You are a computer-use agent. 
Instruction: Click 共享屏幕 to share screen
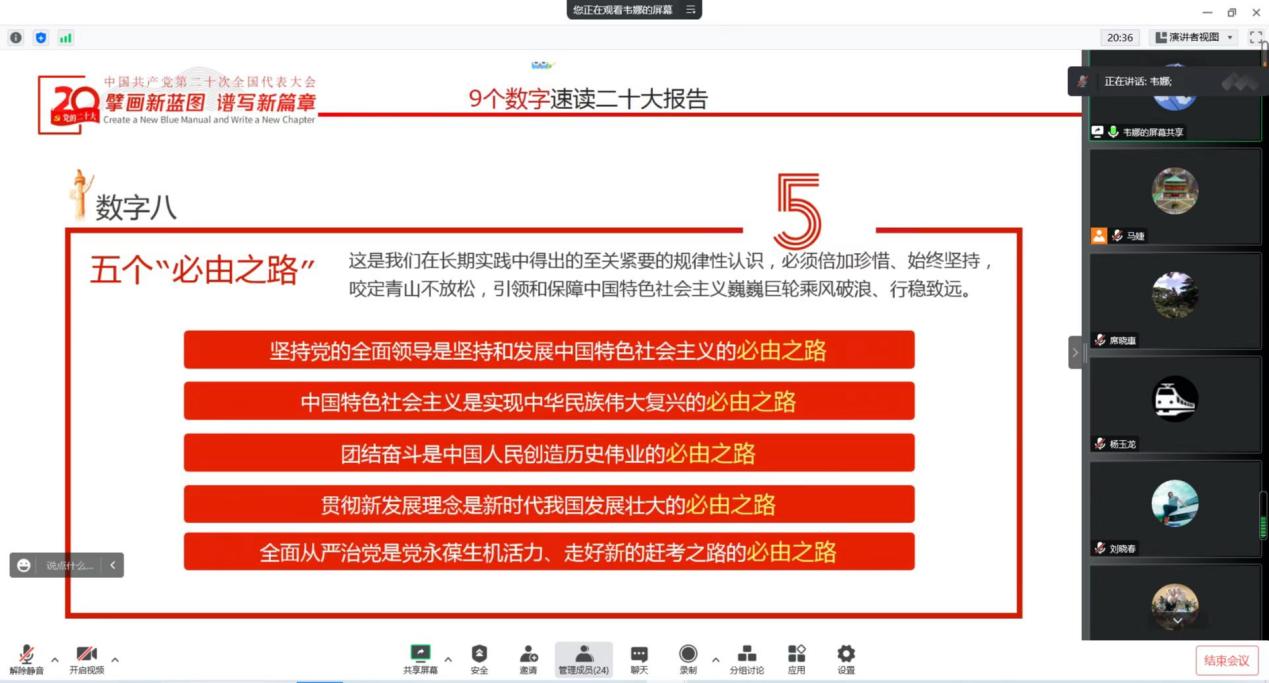[x=420, y=658]
